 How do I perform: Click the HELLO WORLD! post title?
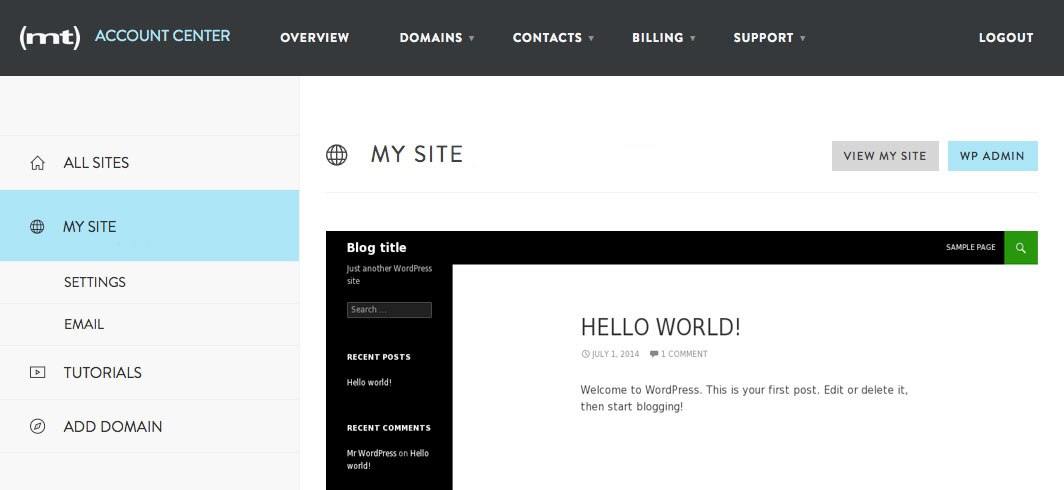(x=660, y=327)
